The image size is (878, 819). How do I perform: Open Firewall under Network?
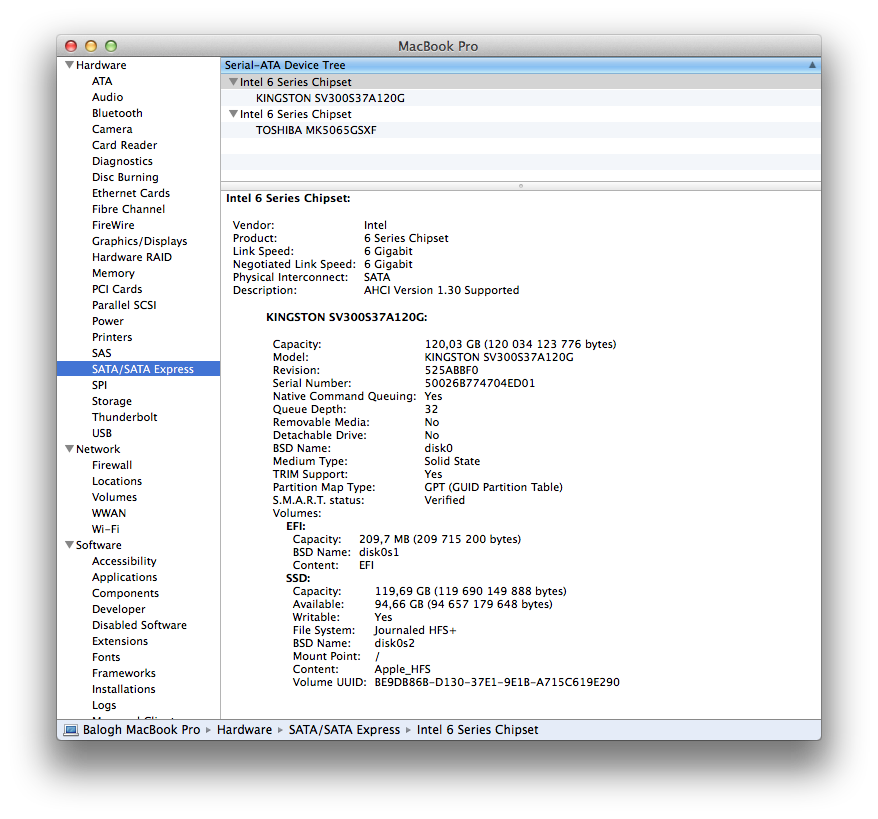(112, 465)
